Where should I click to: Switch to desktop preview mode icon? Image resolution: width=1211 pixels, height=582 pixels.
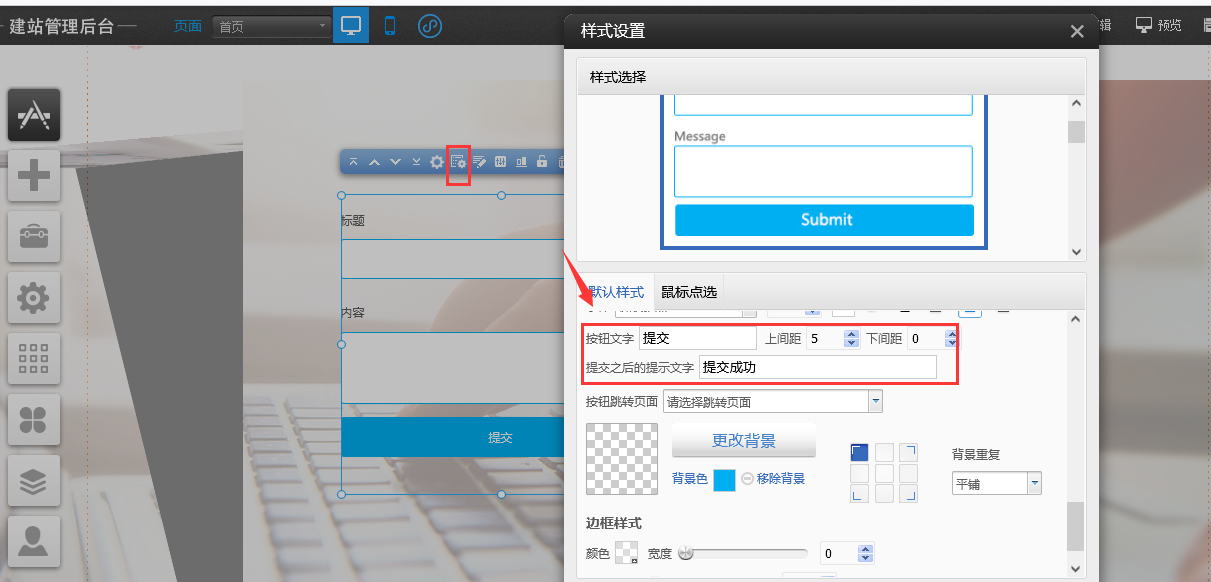(351, 26)
